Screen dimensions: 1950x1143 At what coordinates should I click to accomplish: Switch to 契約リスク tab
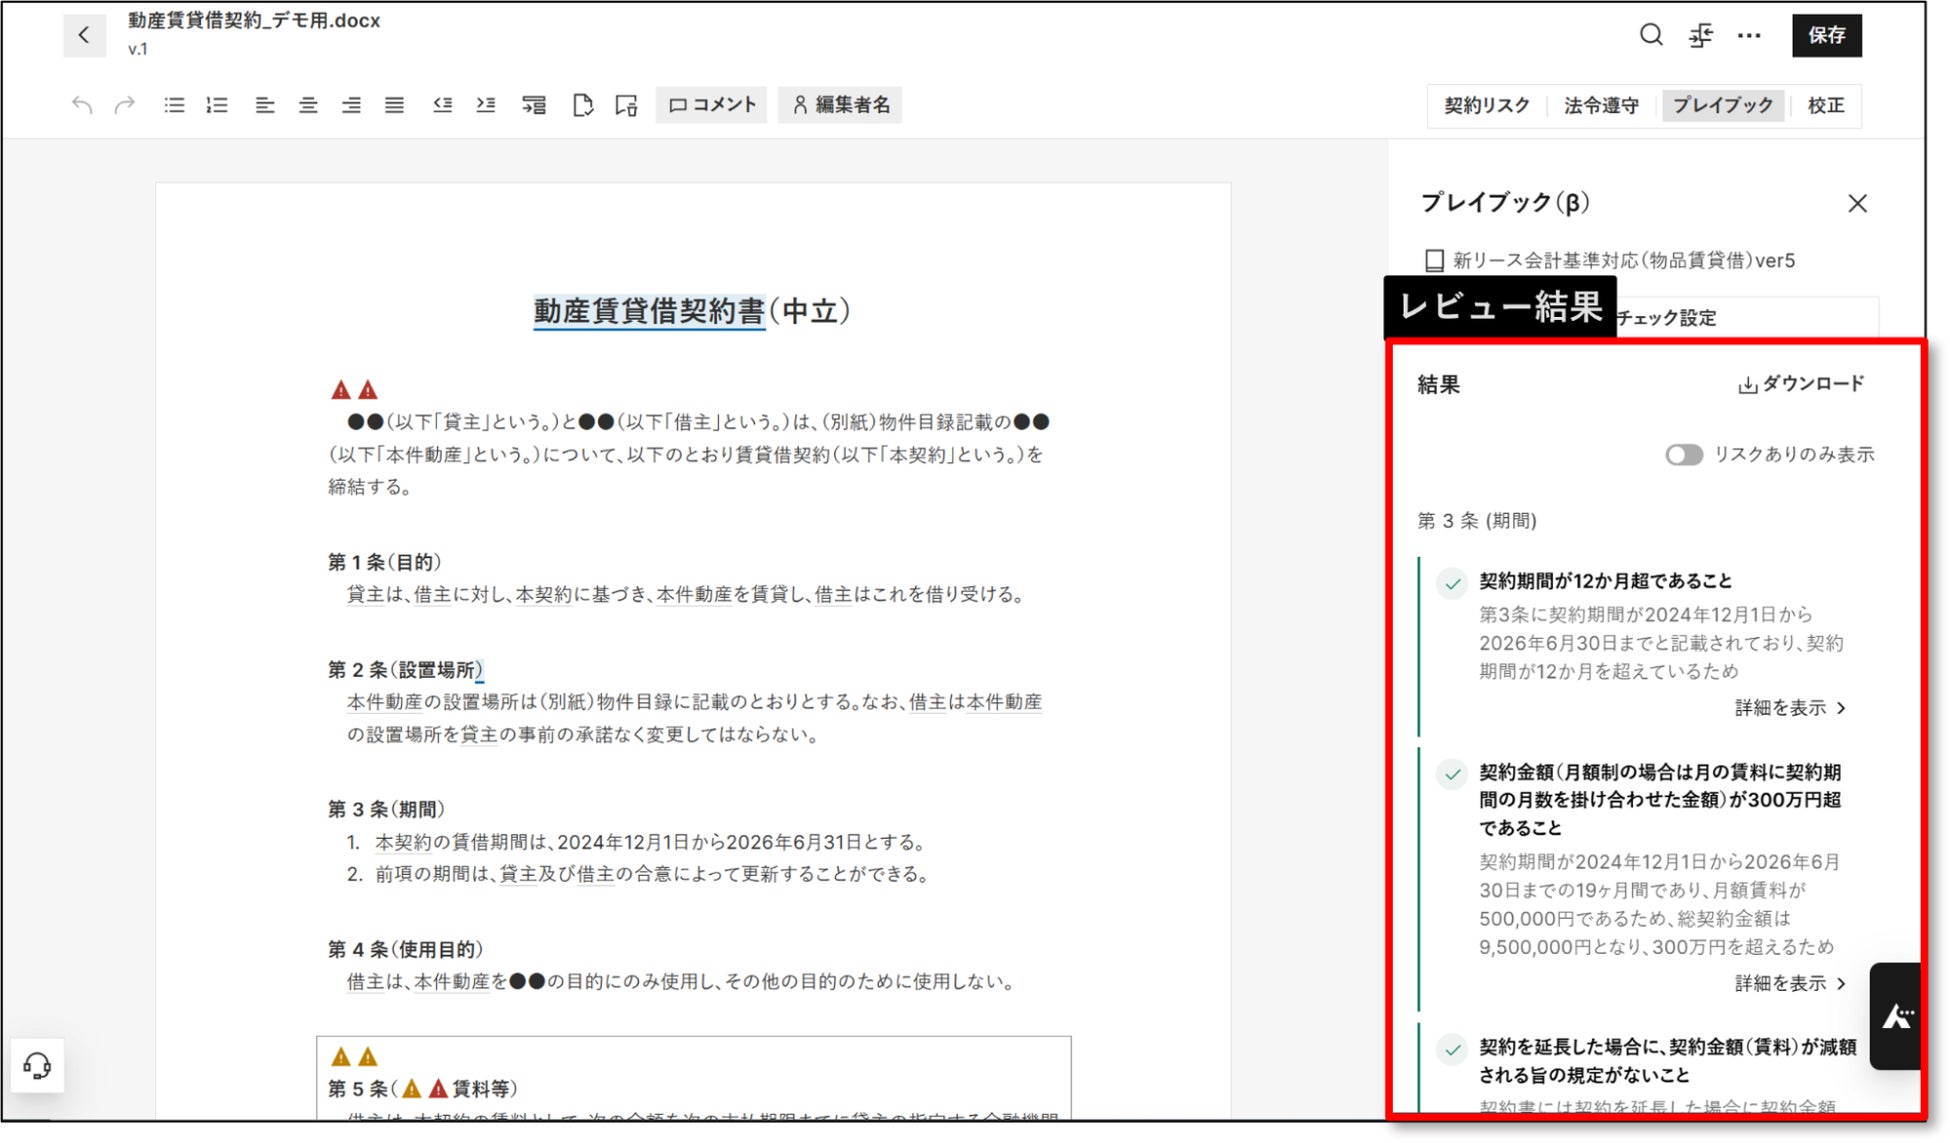point(1486,106)
